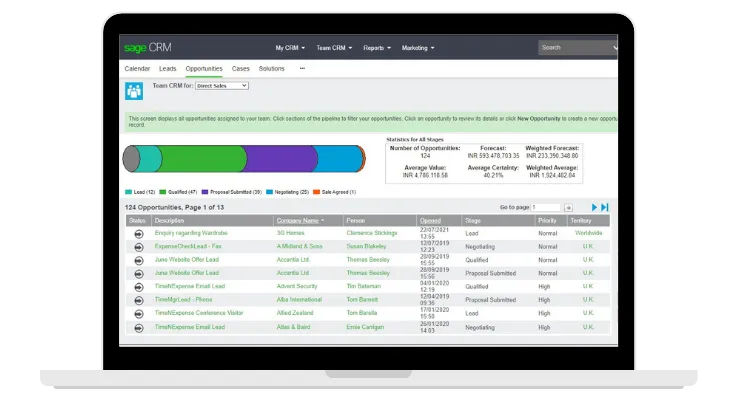
Task: Expand the Search box dropdown arrow
Action: coord(615,47)
